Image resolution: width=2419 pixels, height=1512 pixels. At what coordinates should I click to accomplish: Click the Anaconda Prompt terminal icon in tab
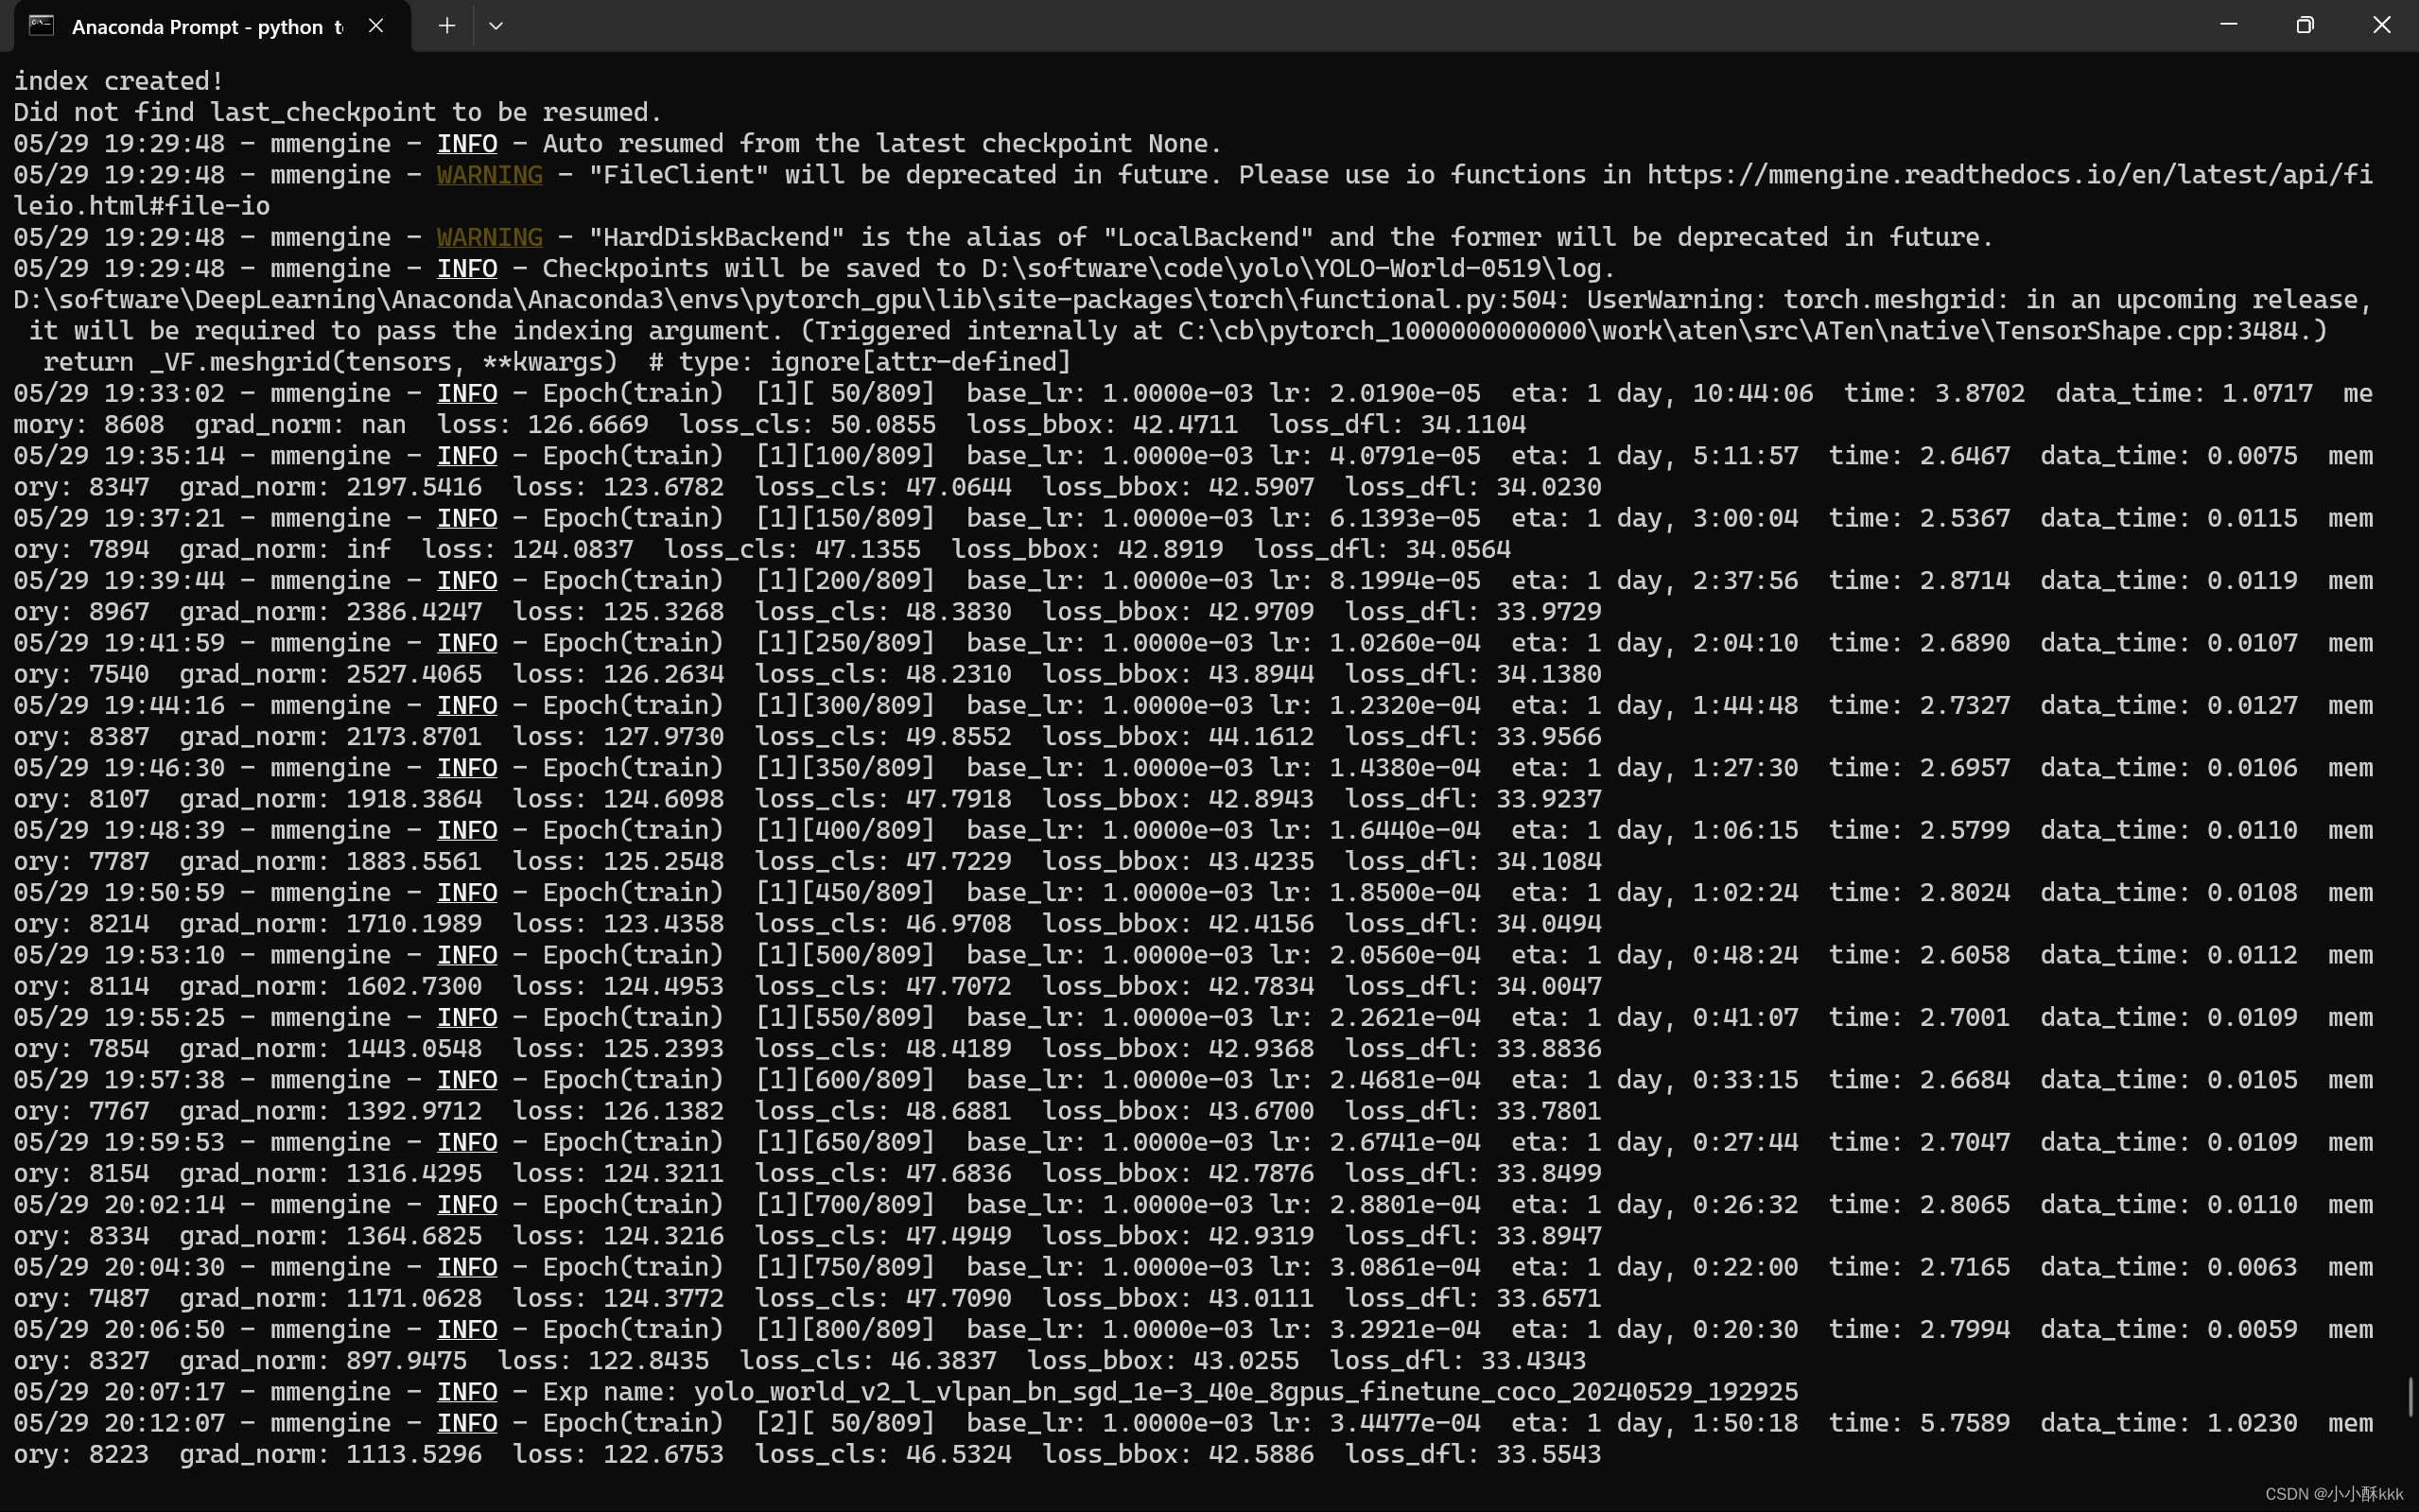pyautogui.click(x=41, y=26)
